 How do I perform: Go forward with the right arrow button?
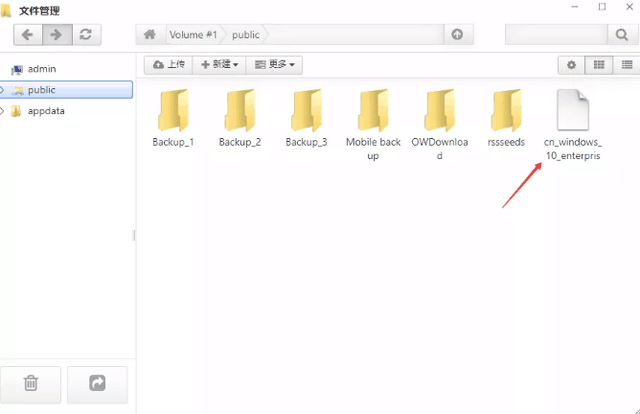click(57, 35)
